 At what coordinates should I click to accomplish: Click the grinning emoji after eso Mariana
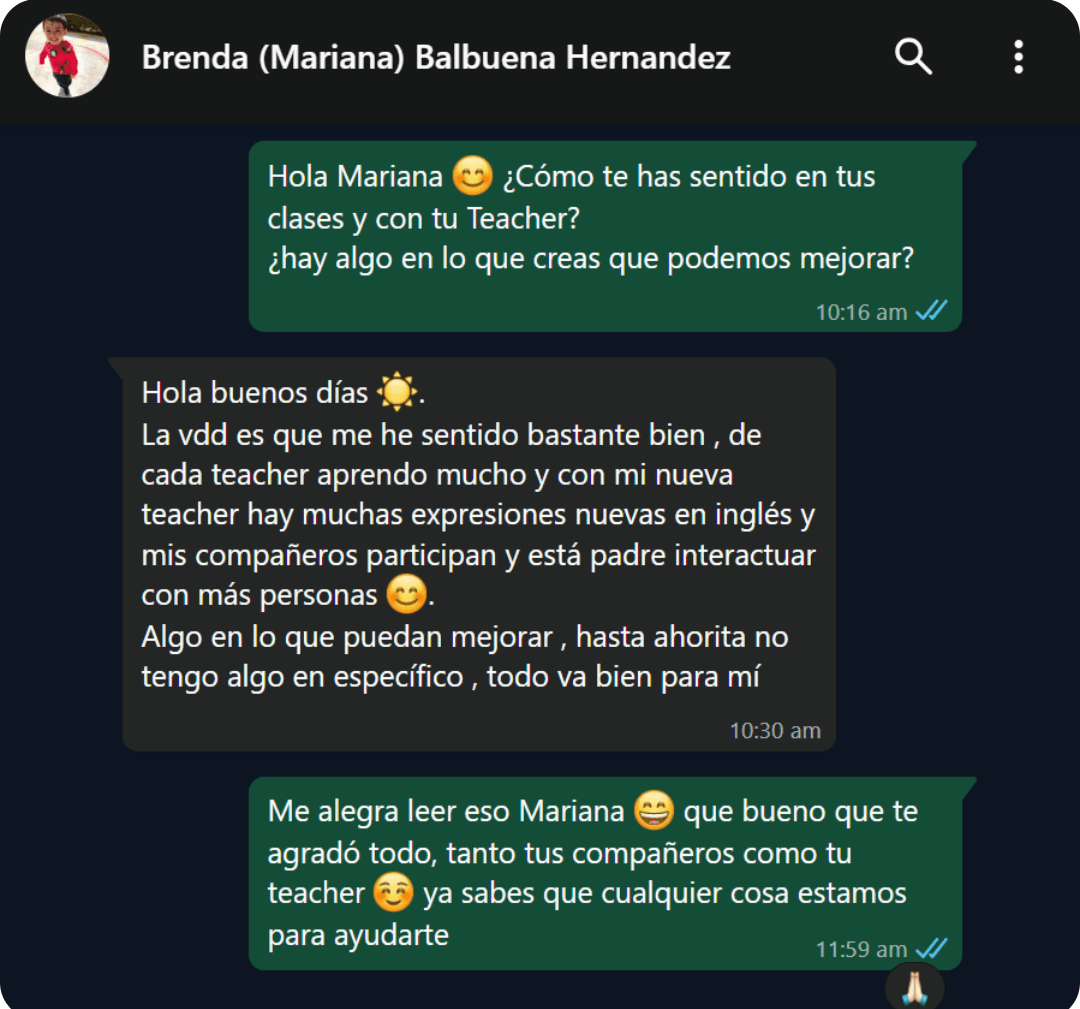pyautogui.click(x=654, y=810)
